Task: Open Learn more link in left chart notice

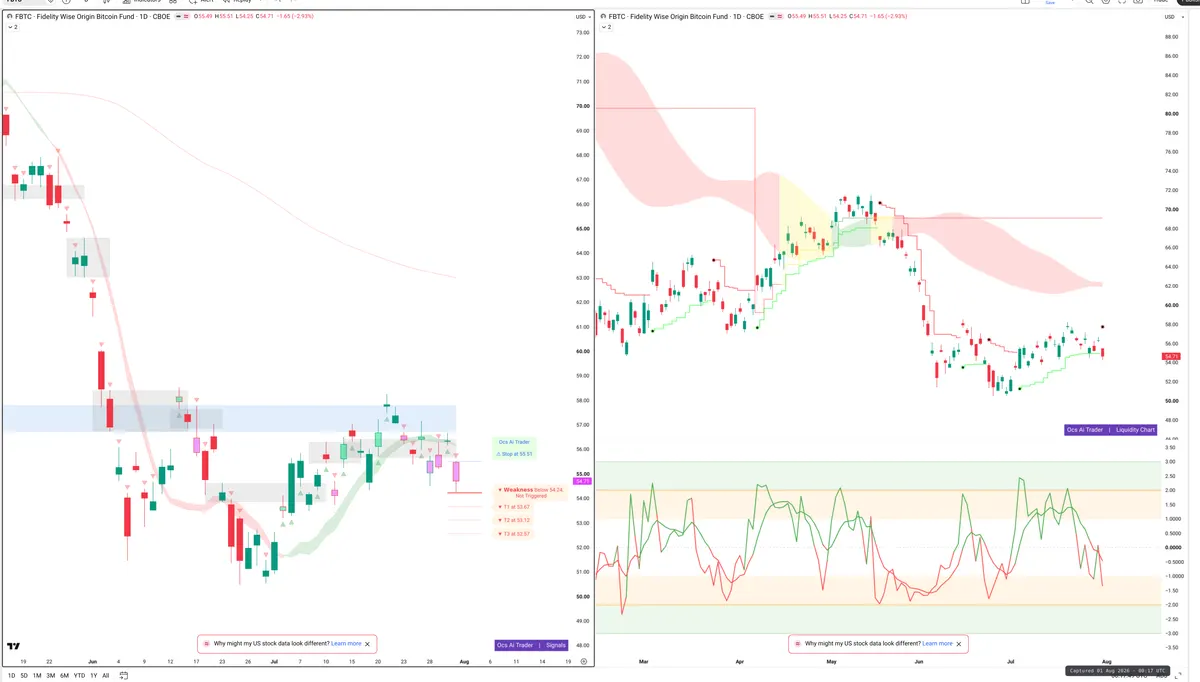Action: pos(346,644)
